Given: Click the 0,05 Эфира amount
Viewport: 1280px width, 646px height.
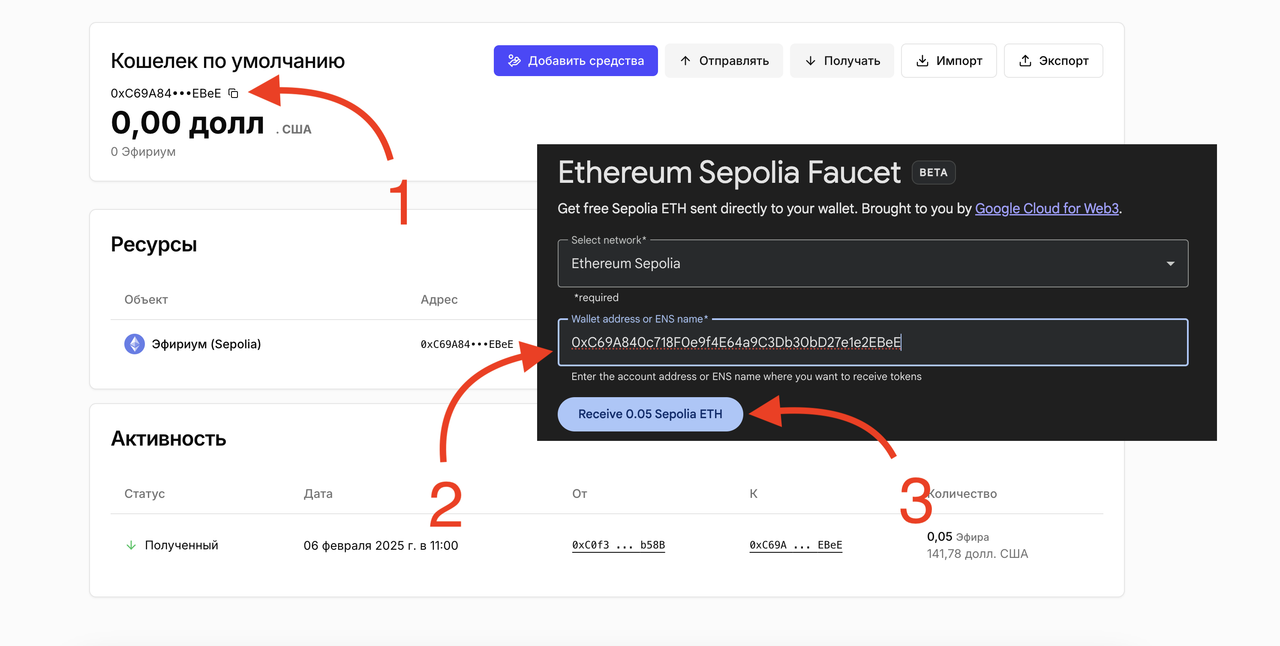Looking at the screenshot, I should coord(958,537).
